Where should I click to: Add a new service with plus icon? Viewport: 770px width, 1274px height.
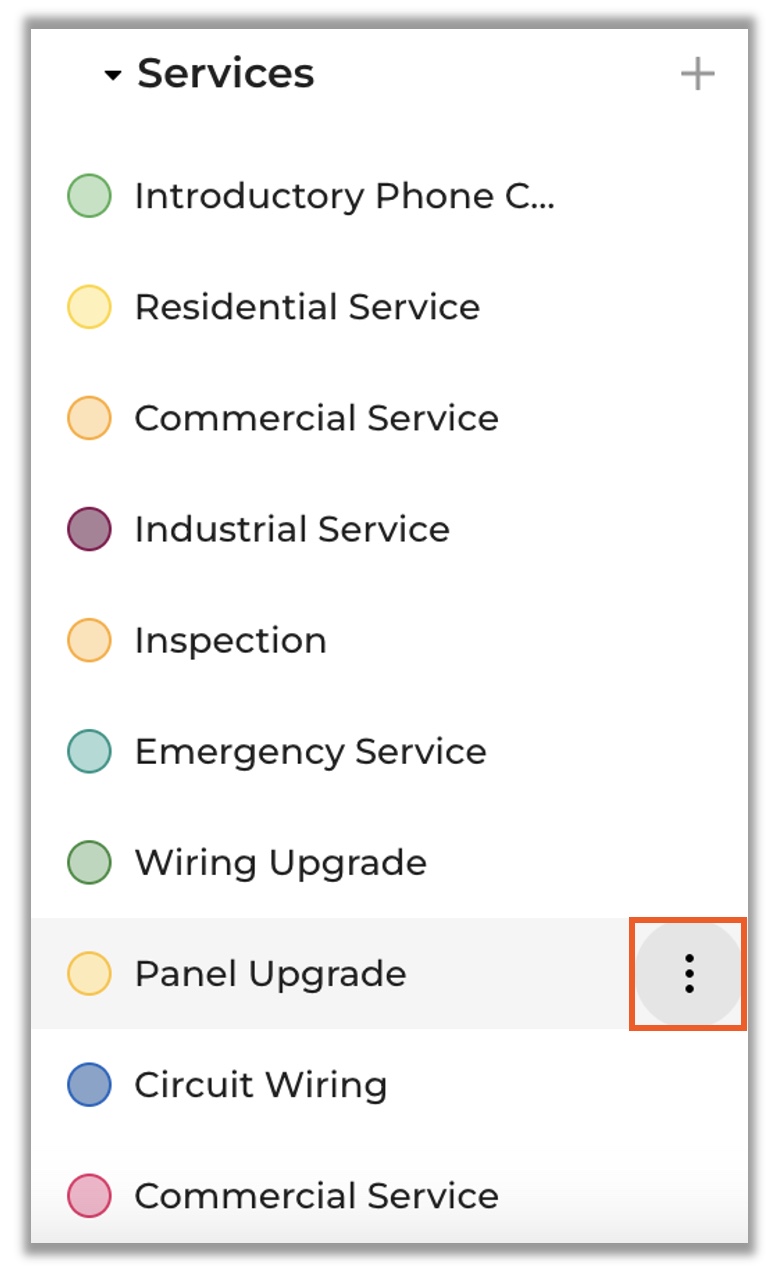697,74
